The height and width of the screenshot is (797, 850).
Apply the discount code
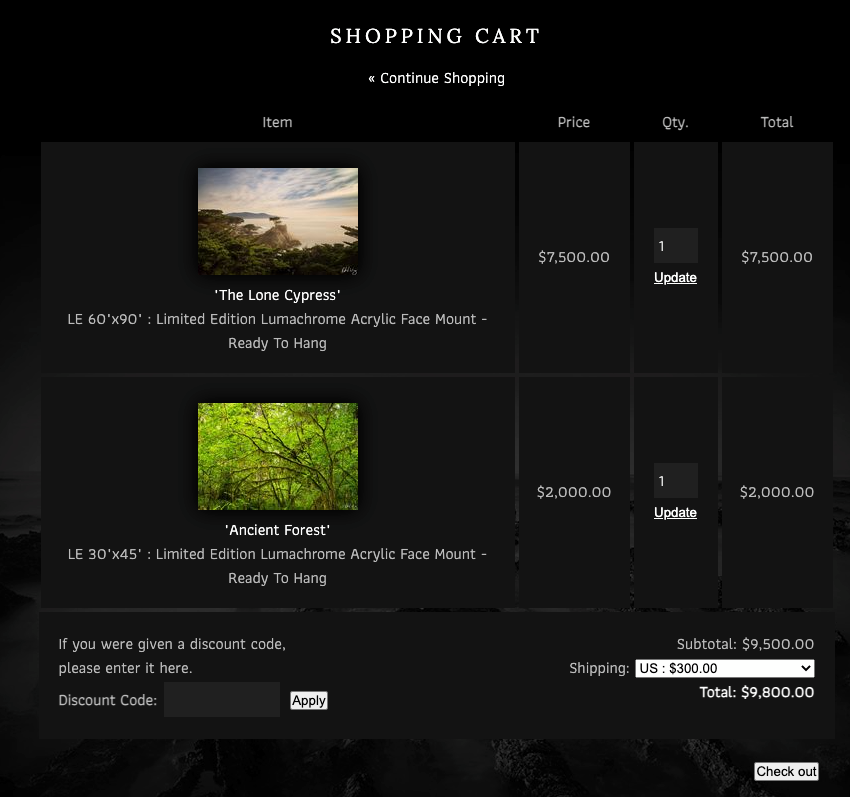point(308,700)
